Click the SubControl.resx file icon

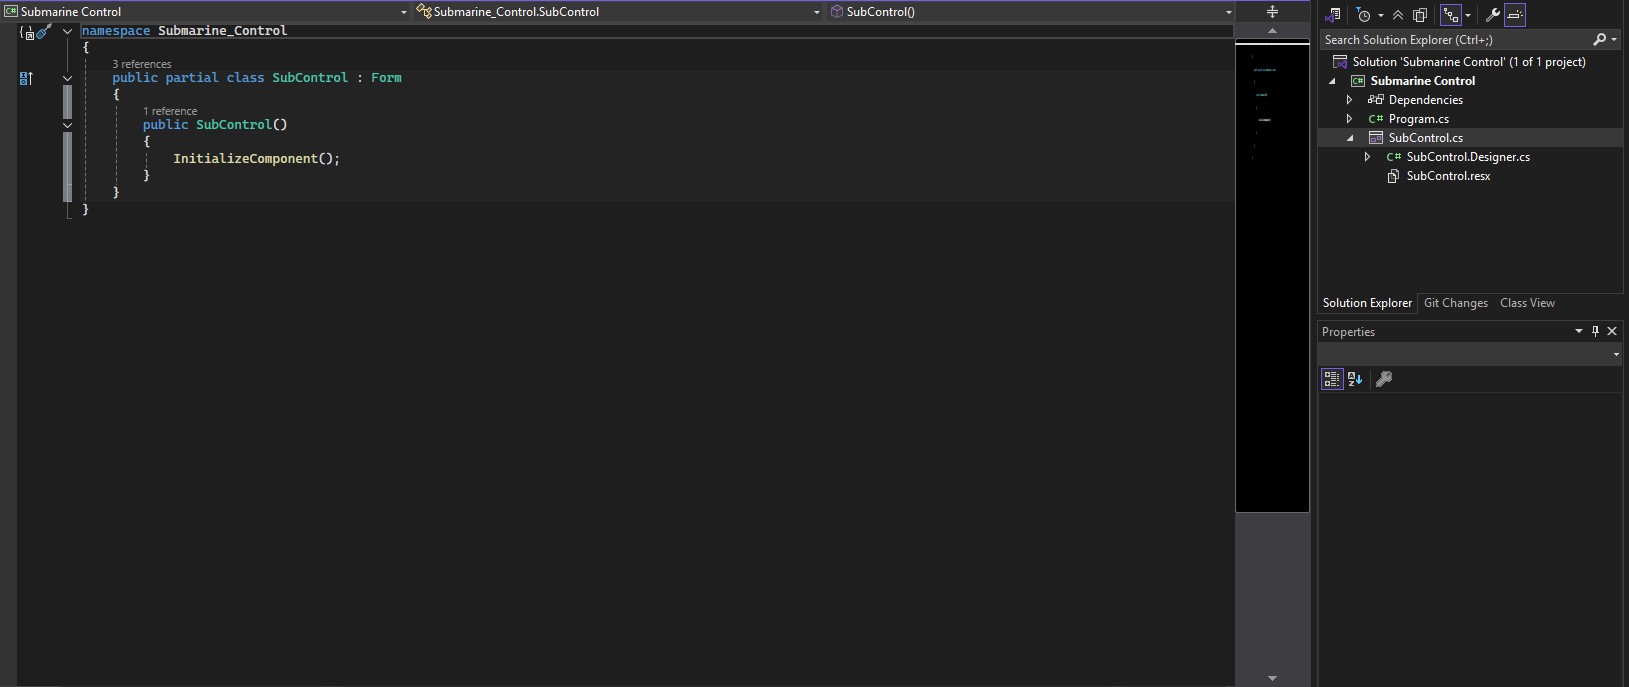(x=1393, y=176)
